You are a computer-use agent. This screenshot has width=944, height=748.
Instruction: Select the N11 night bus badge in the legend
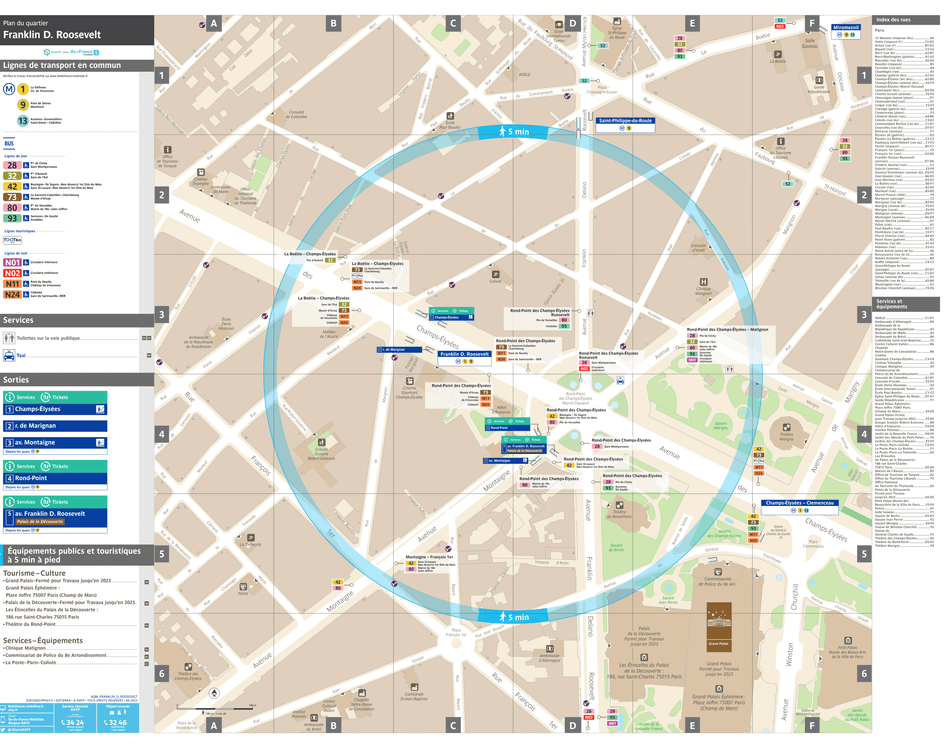tap(12, 284)
